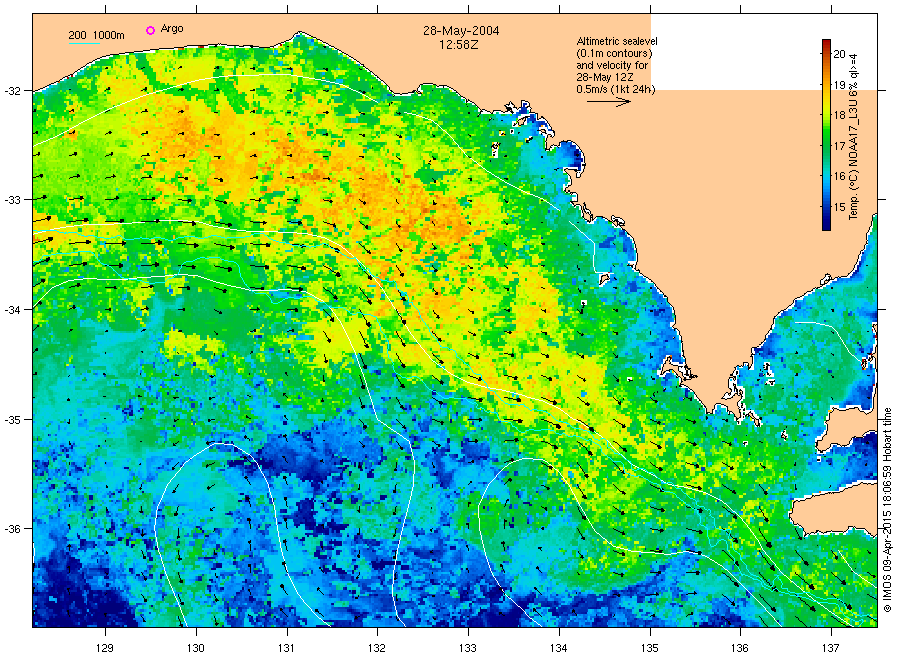The image size is (900, 660).
Task: Click latitude label -32
Action: click(11, 91)
